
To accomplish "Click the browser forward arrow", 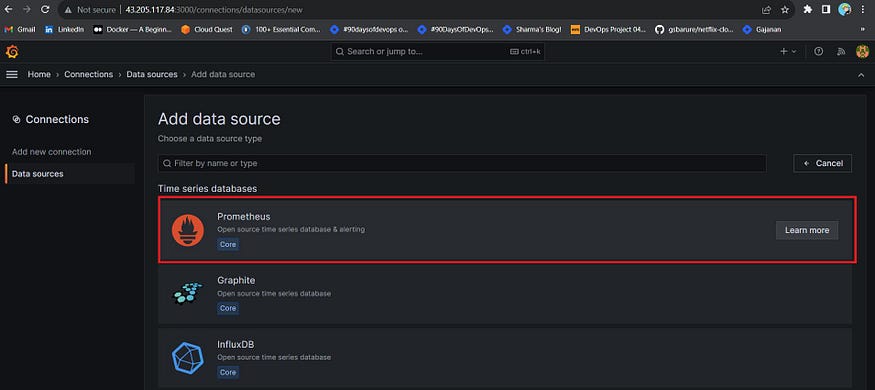I will coord(27,9).
